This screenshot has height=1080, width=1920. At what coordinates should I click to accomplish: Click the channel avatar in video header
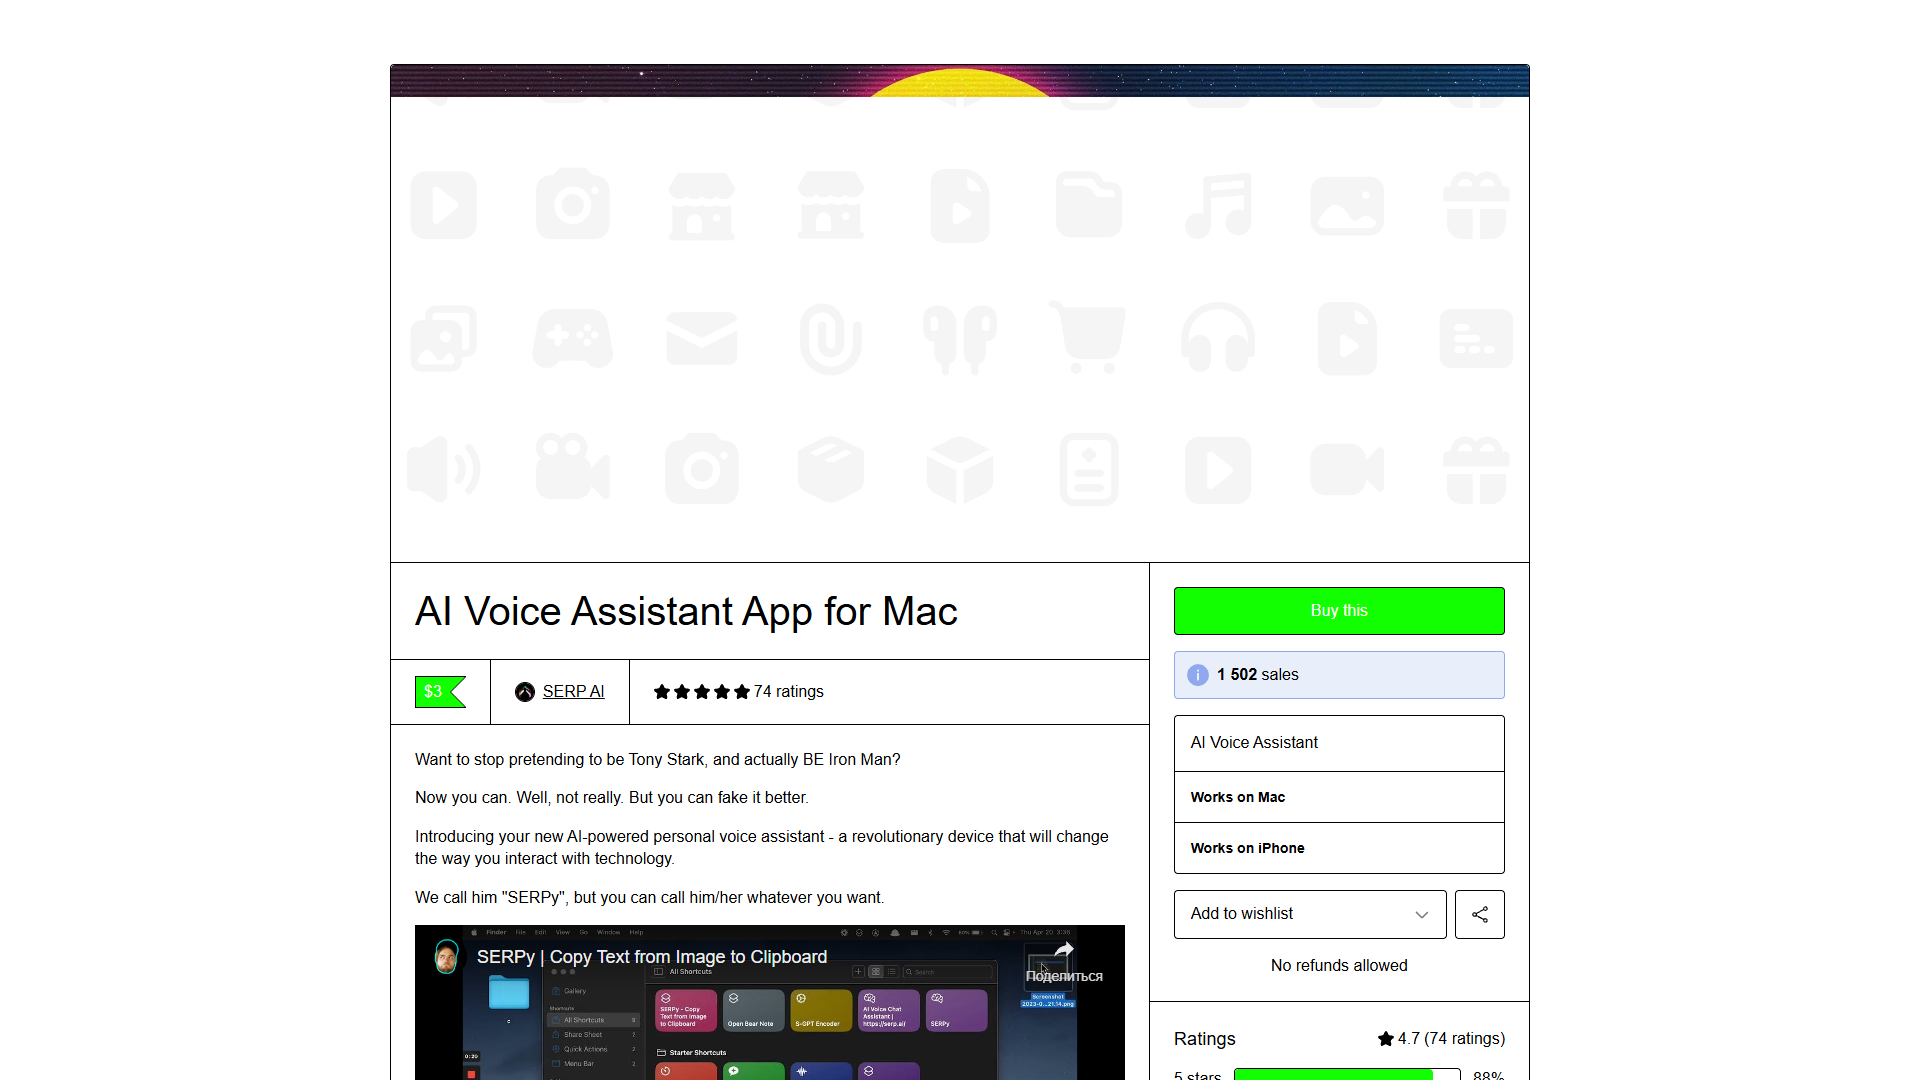447,957
